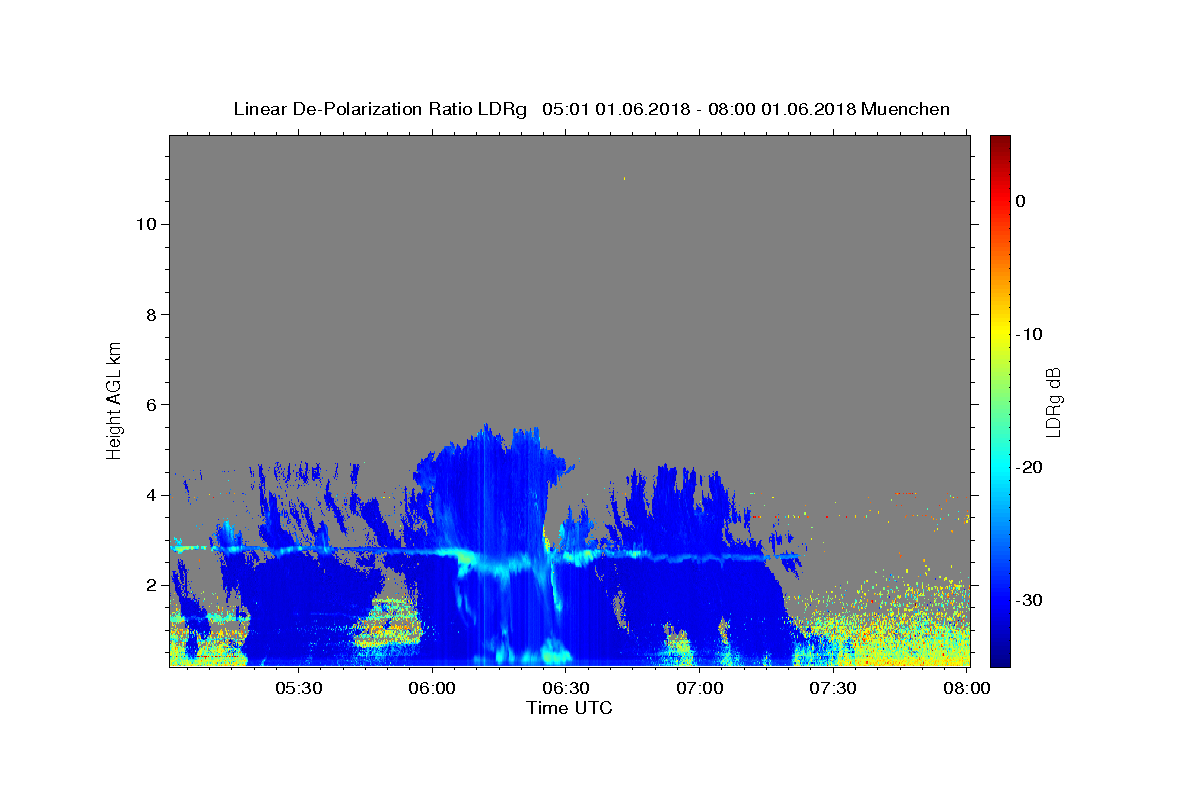Click the height tick label 6
Viewport: 1200px width, 800px height.
tap(149, 405)
